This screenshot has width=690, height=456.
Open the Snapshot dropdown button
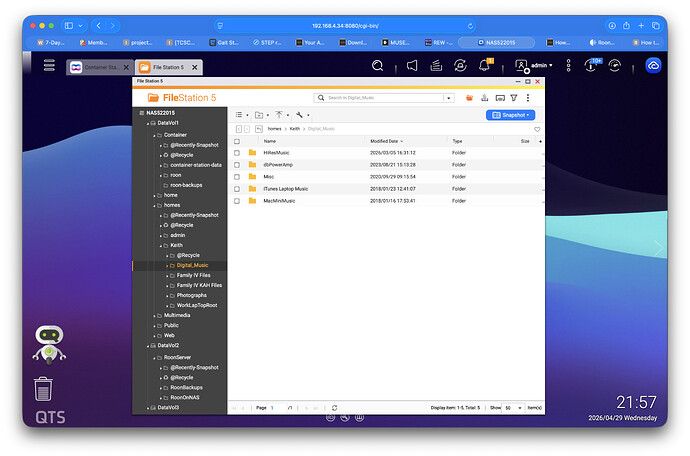pyautogui.click(x=510, y=115)
